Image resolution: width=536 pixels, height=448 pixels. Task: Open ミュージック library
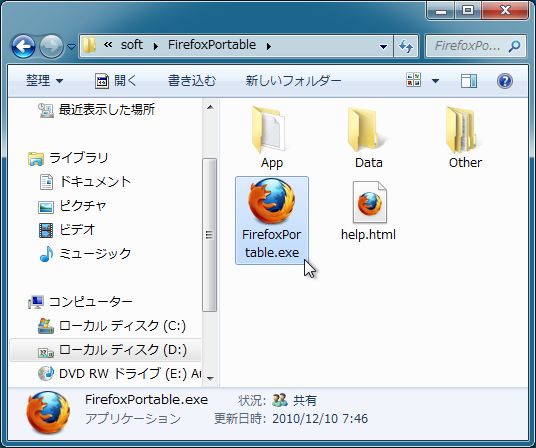point(95,253)
